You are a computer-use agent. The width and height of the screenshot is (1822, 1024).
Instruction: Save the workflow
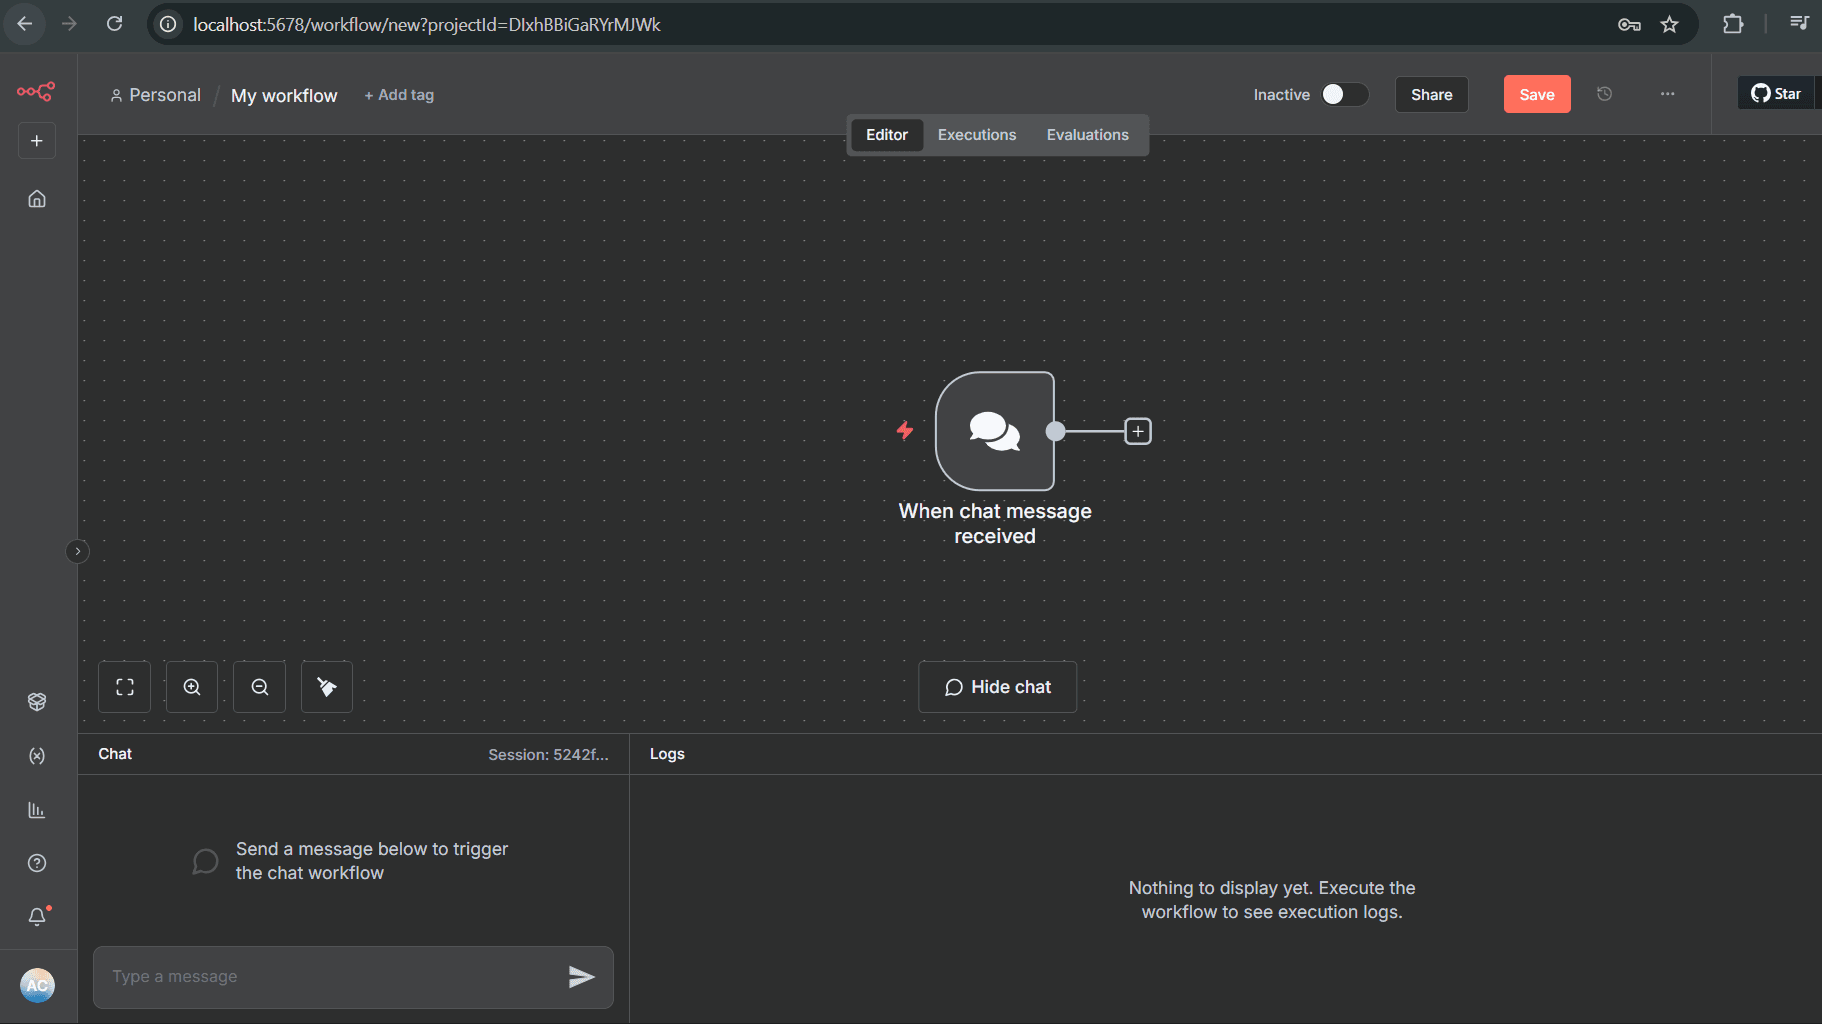coord(1536,94)
